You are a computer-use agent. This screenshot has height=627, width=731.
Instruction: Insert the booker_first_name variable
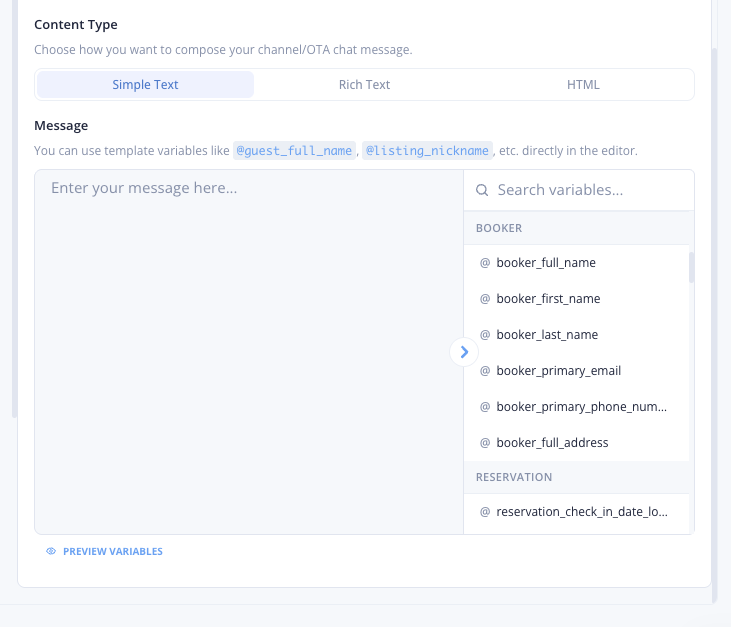tap(577, 299)
